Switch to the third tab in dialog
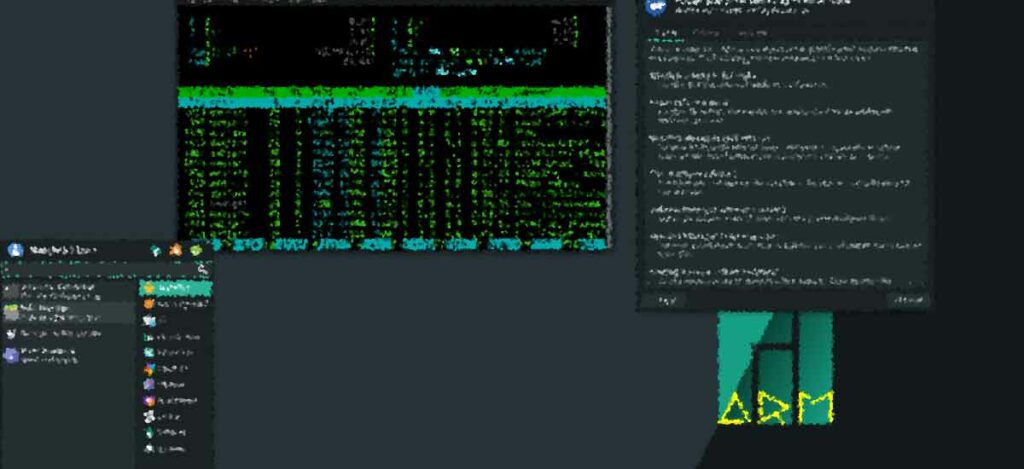 tap(752, 33)
